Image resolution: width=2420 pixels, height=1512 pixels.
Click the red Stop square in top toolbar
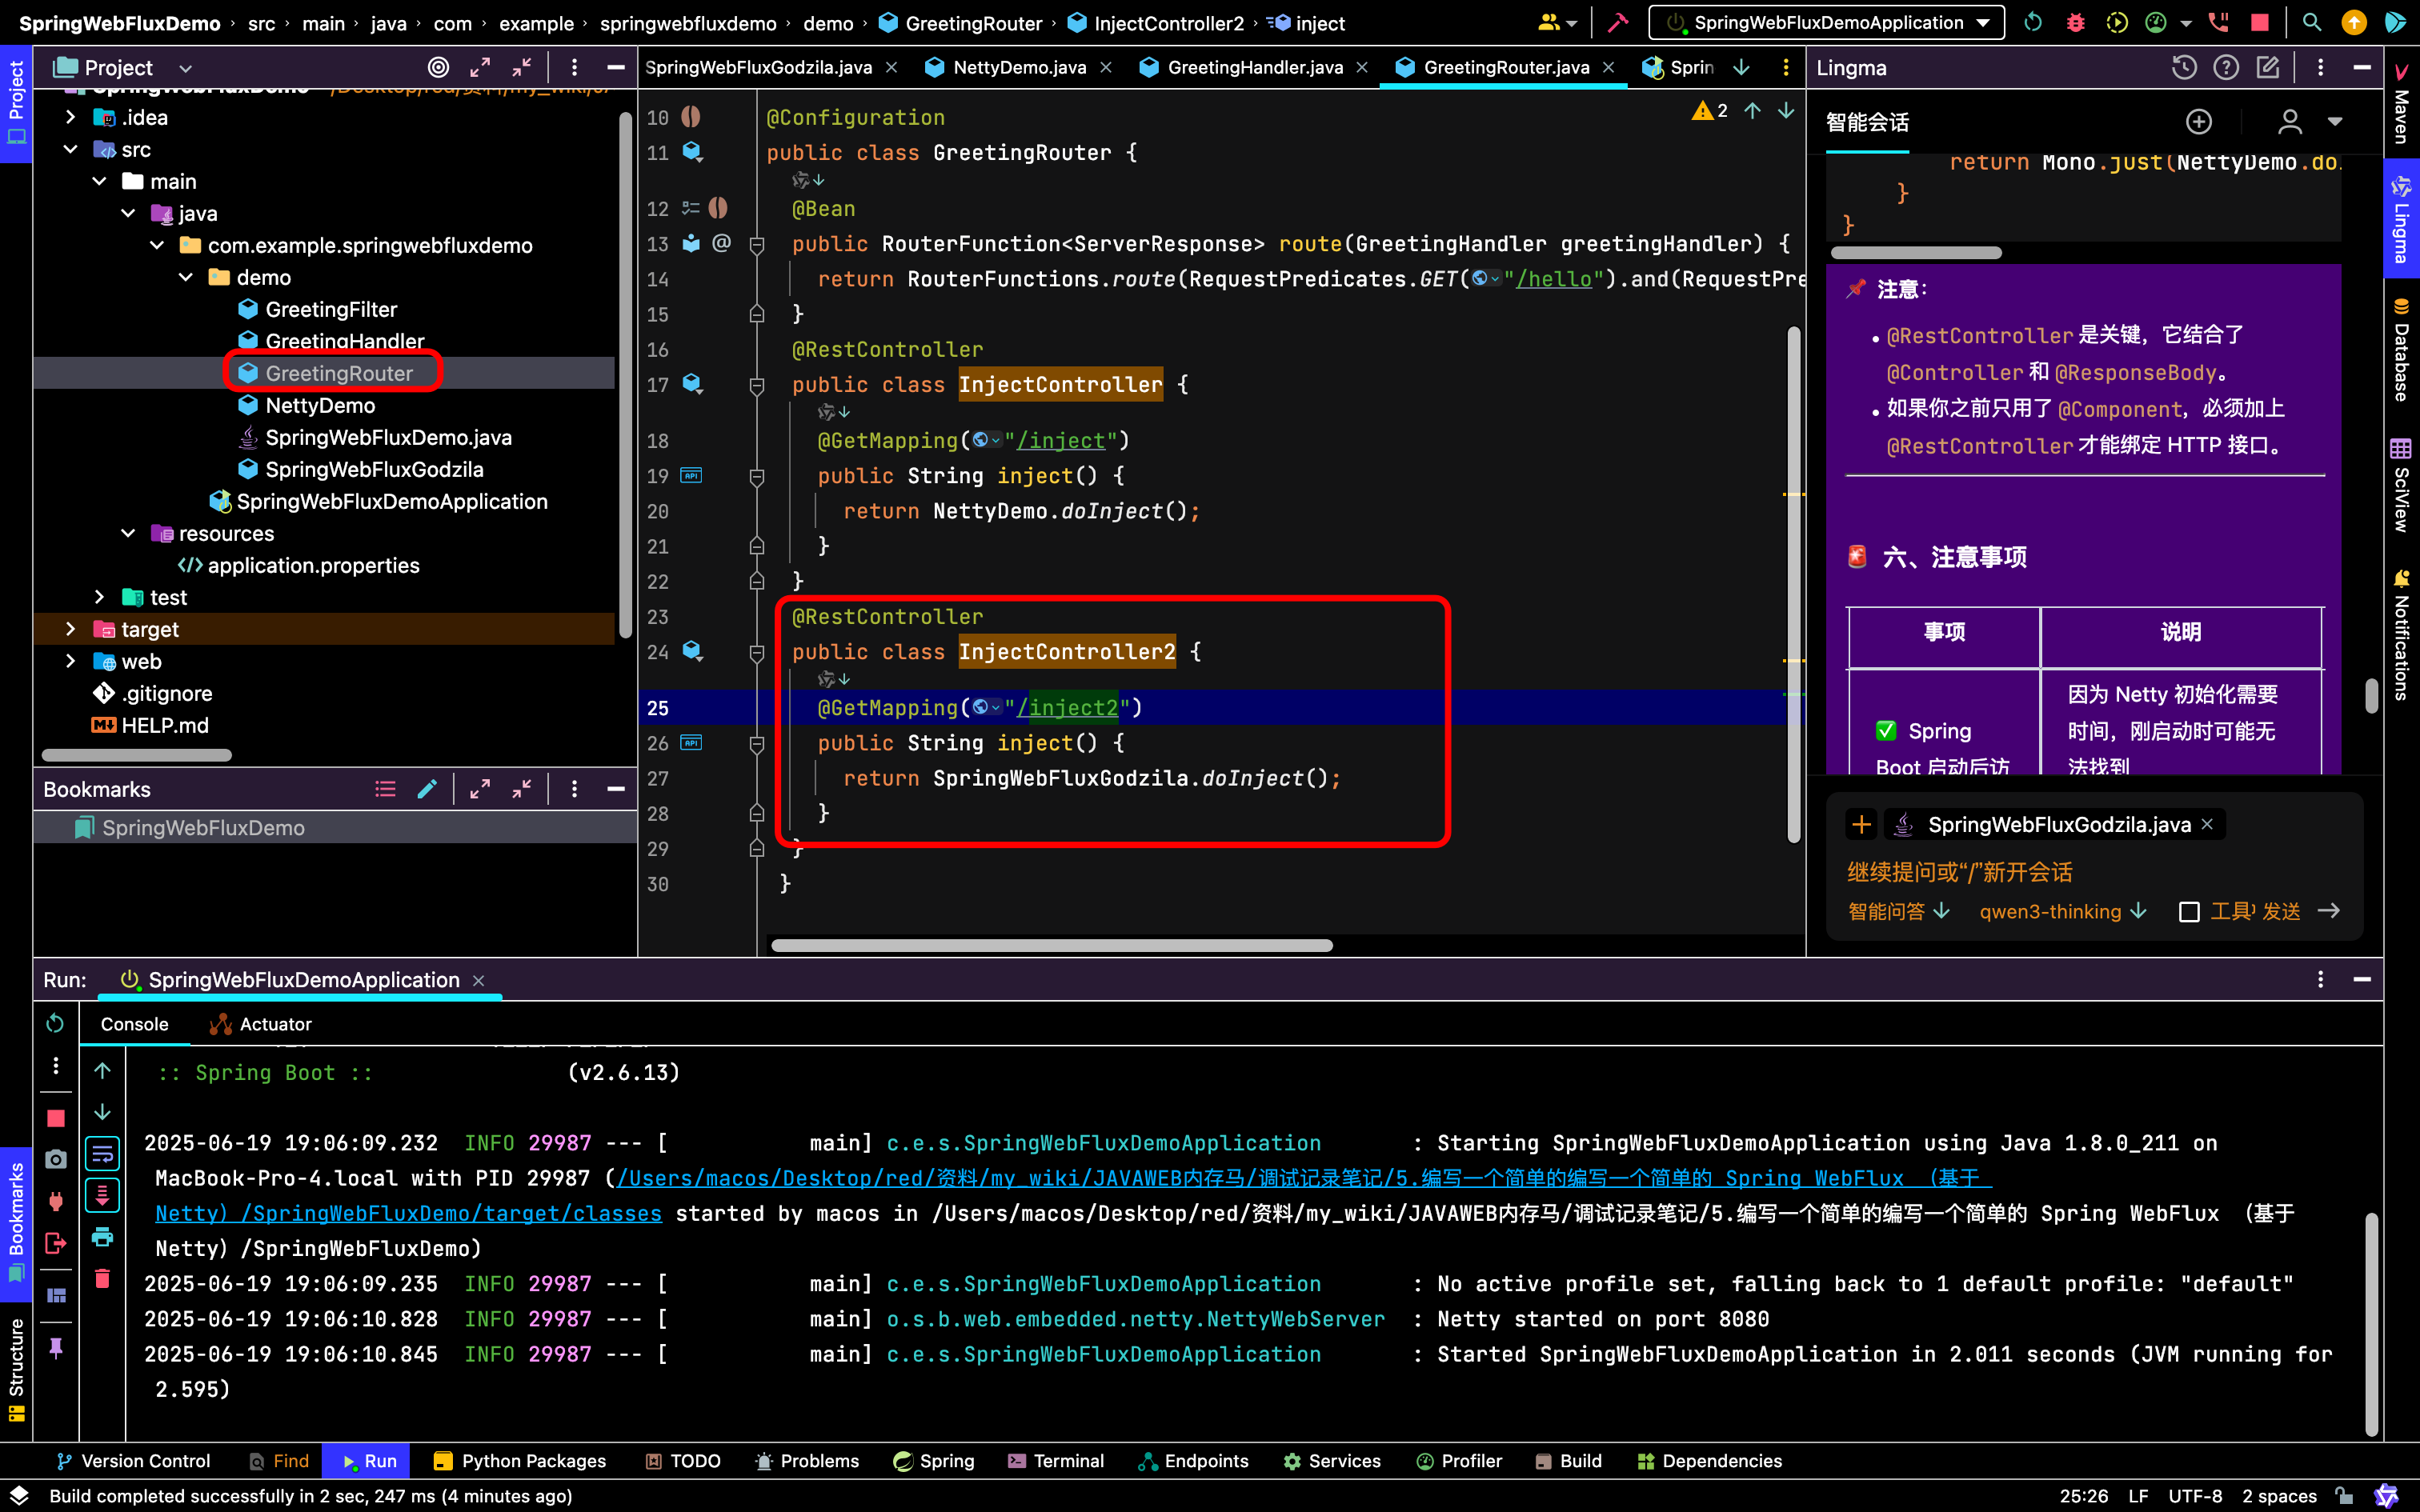point(2260,22)
